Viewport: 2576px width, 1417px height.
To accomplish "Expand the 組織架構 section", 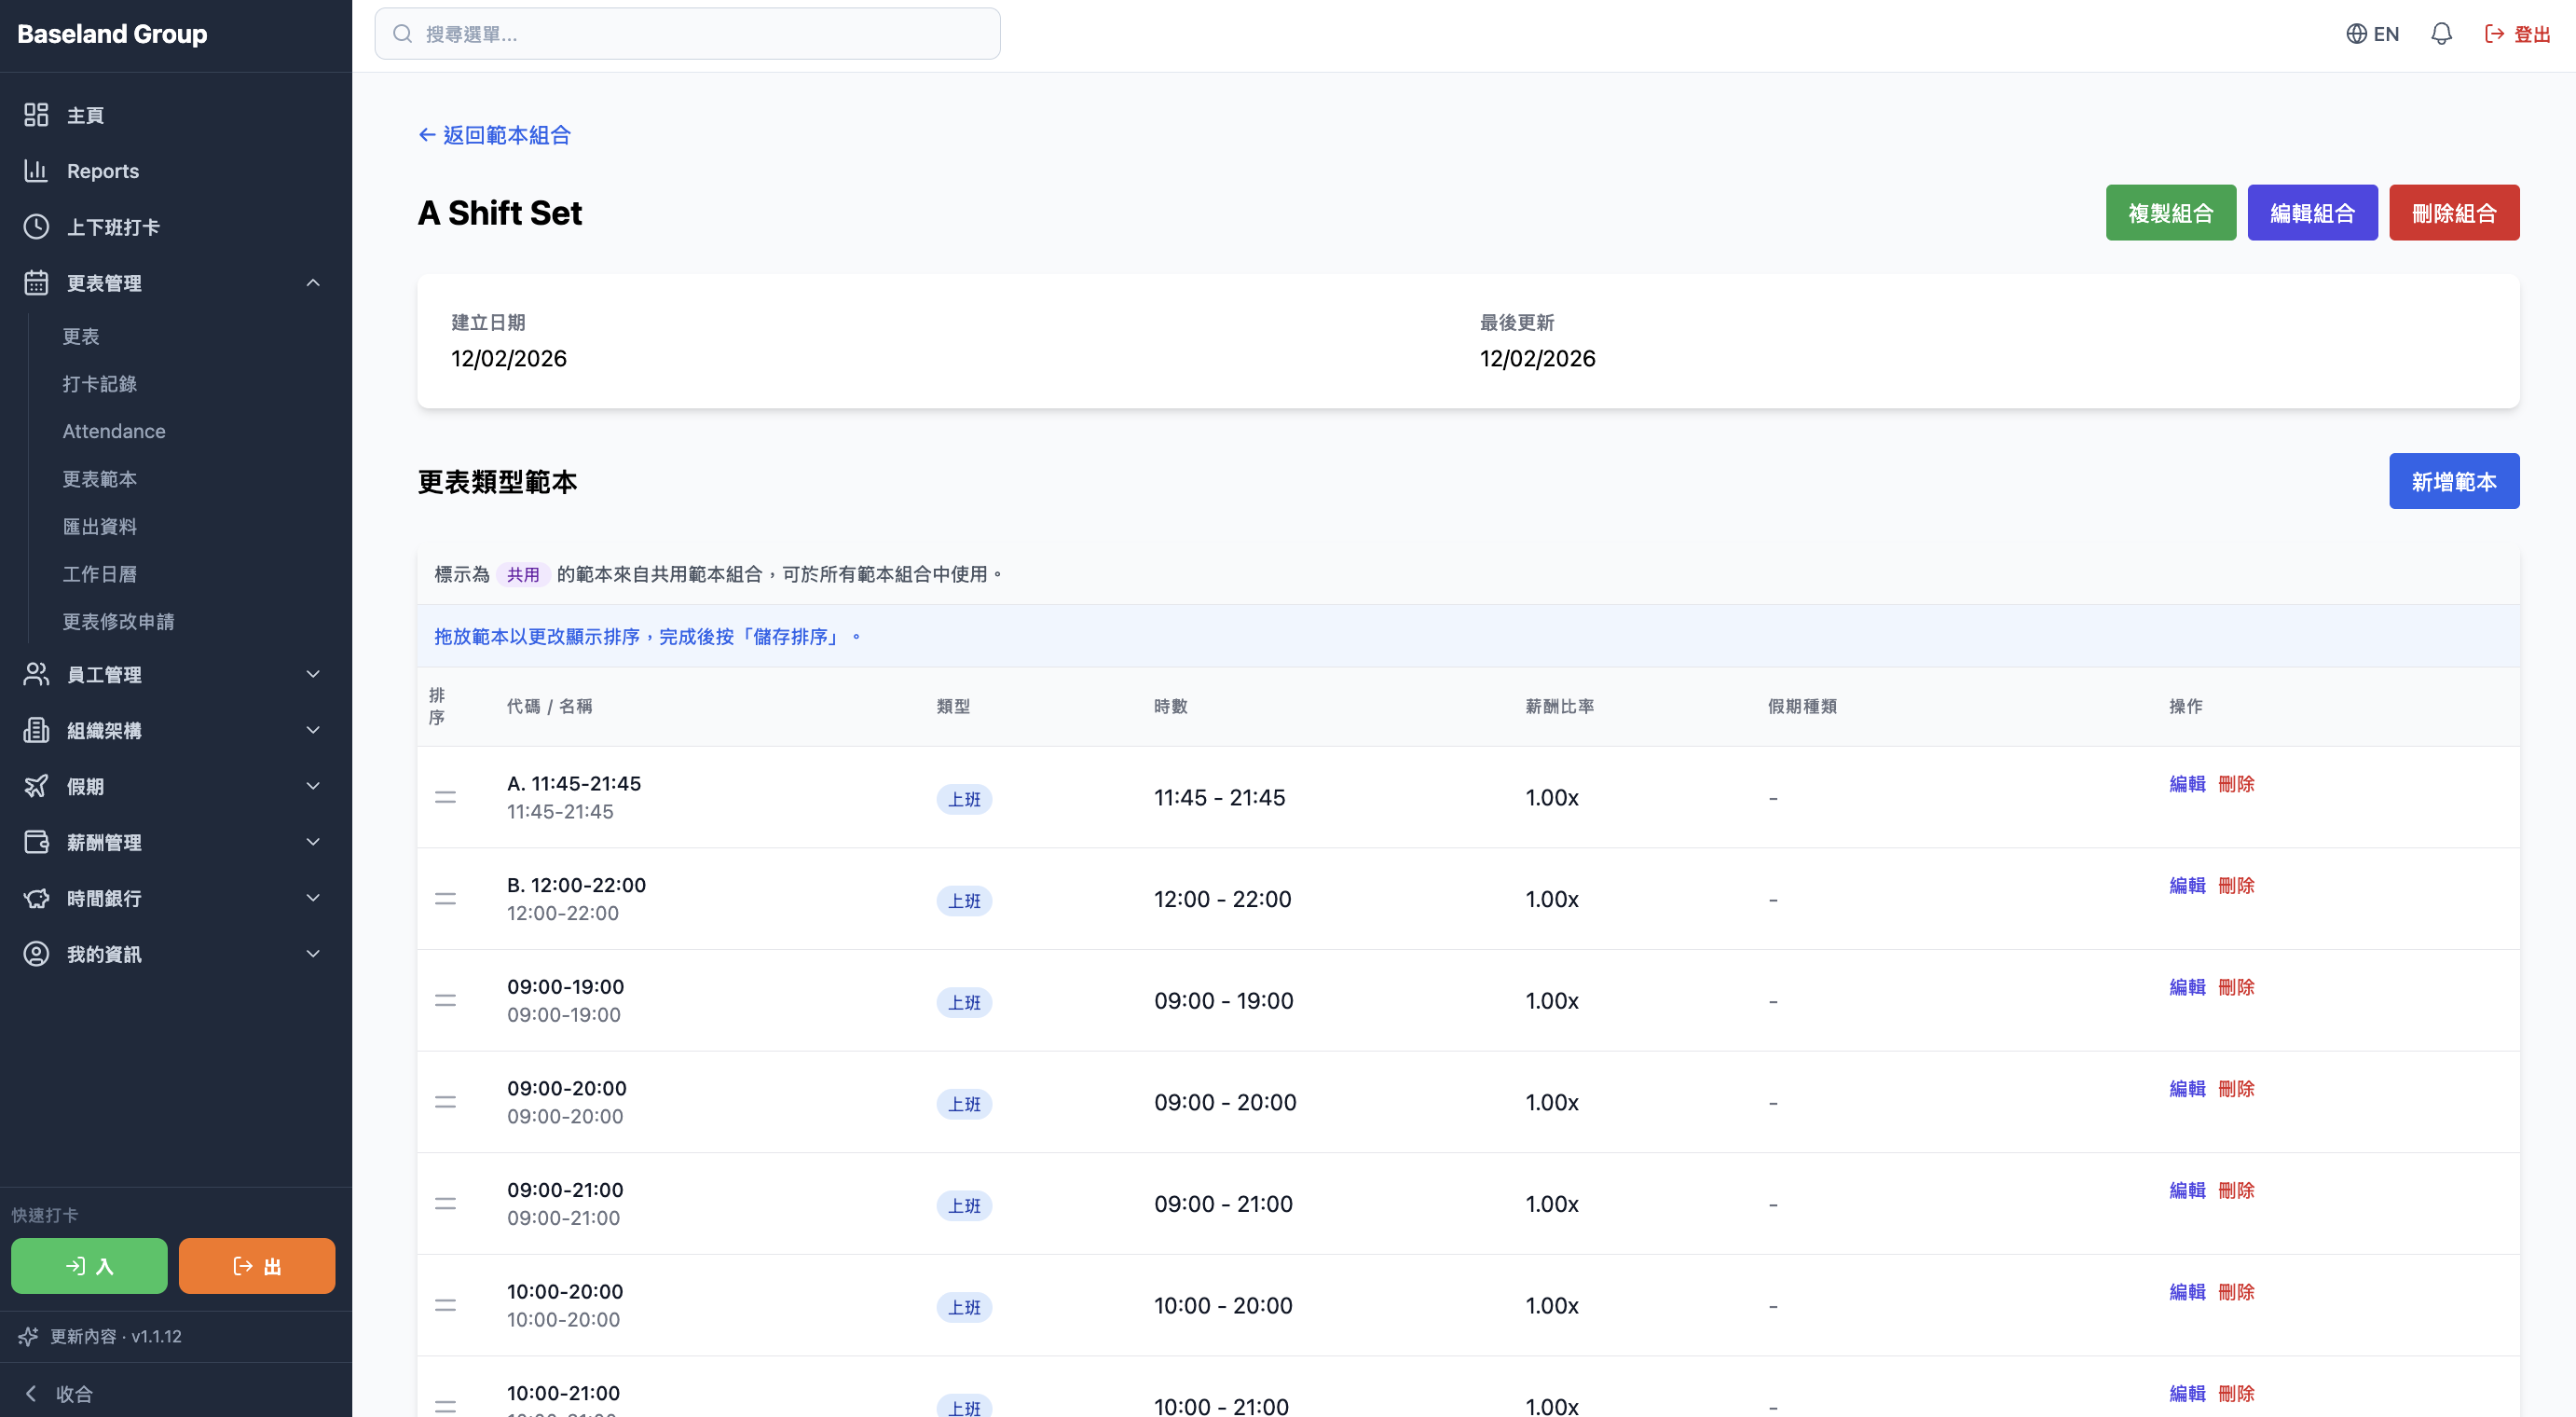I will click(x=176, y=730).
